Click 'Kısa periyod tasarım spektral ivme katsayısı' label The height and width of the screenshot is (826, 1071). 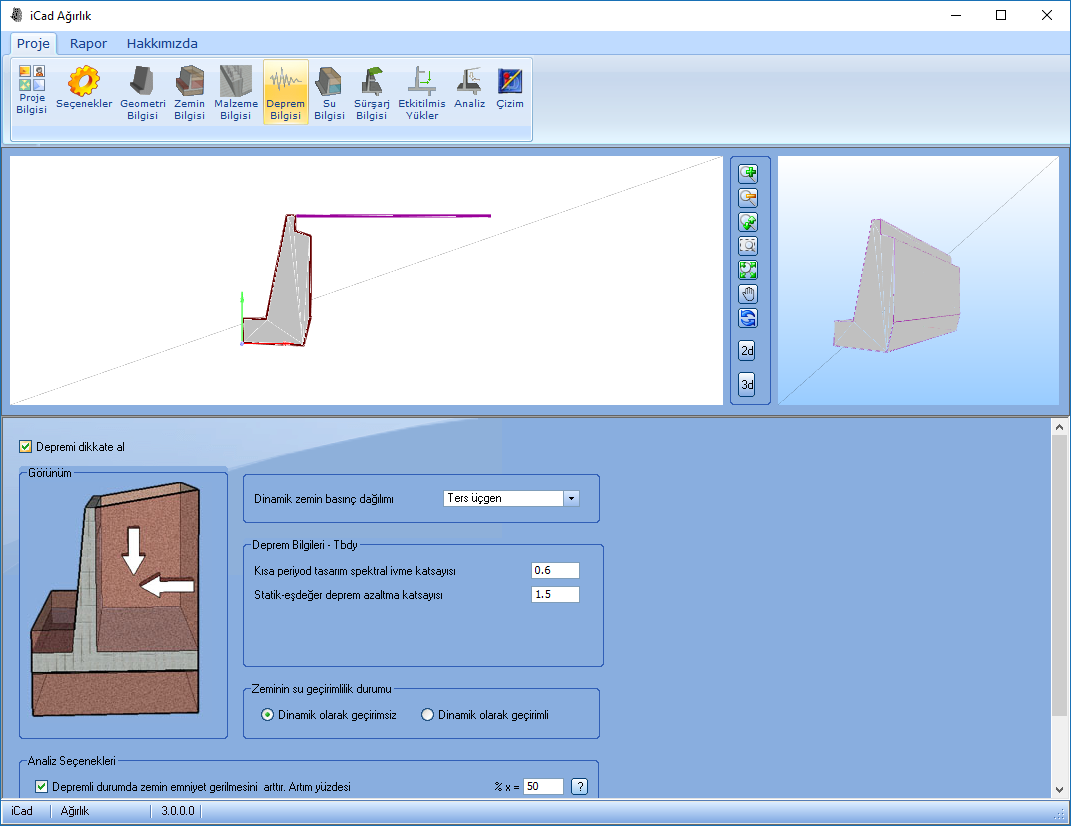(354, 571)
